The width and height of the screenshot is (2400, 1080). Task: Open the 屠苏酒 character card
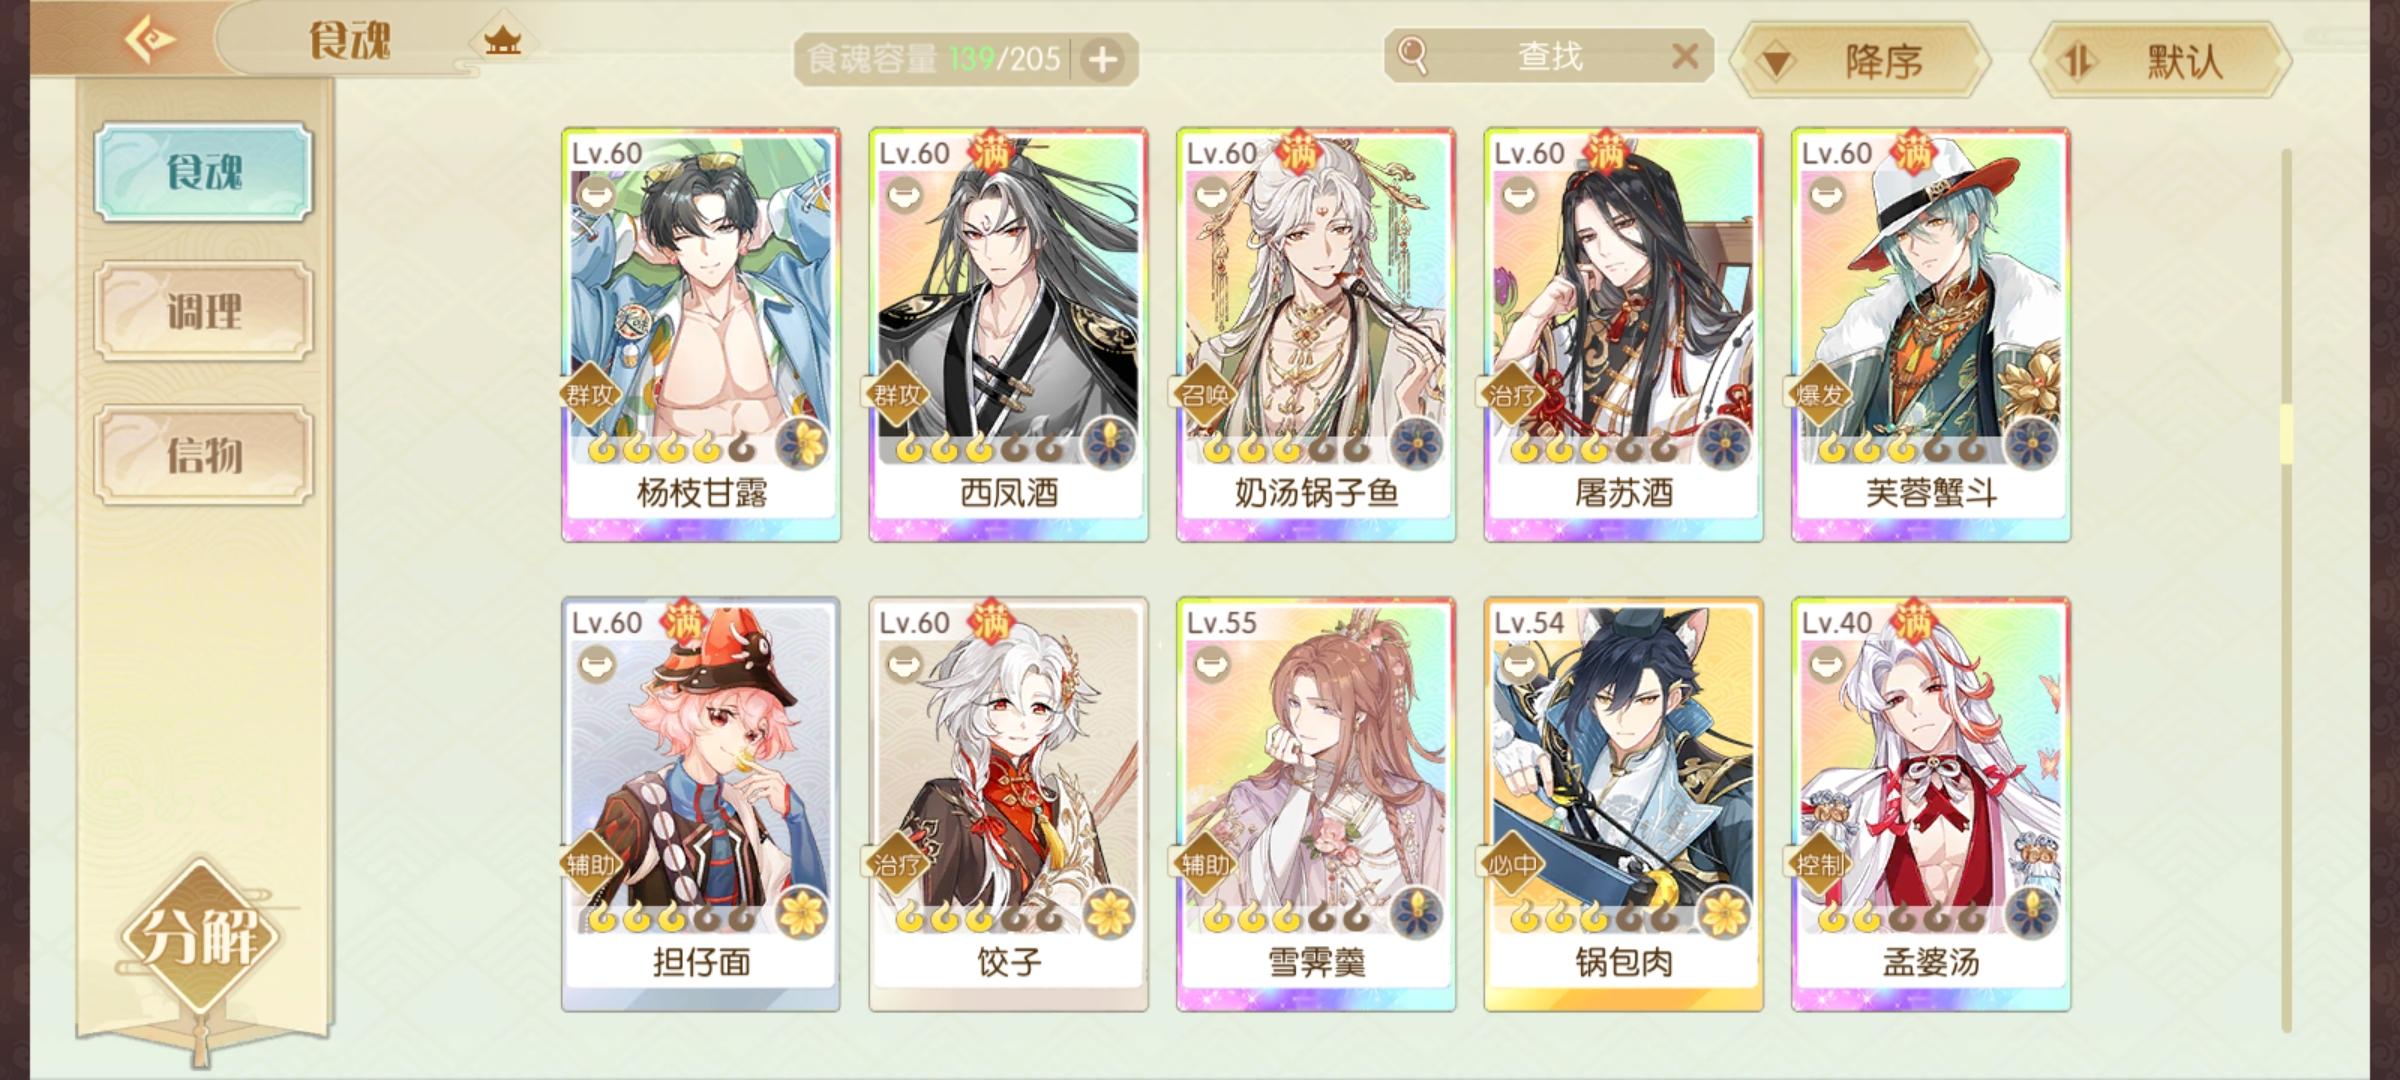click(x=1623, y=335)
